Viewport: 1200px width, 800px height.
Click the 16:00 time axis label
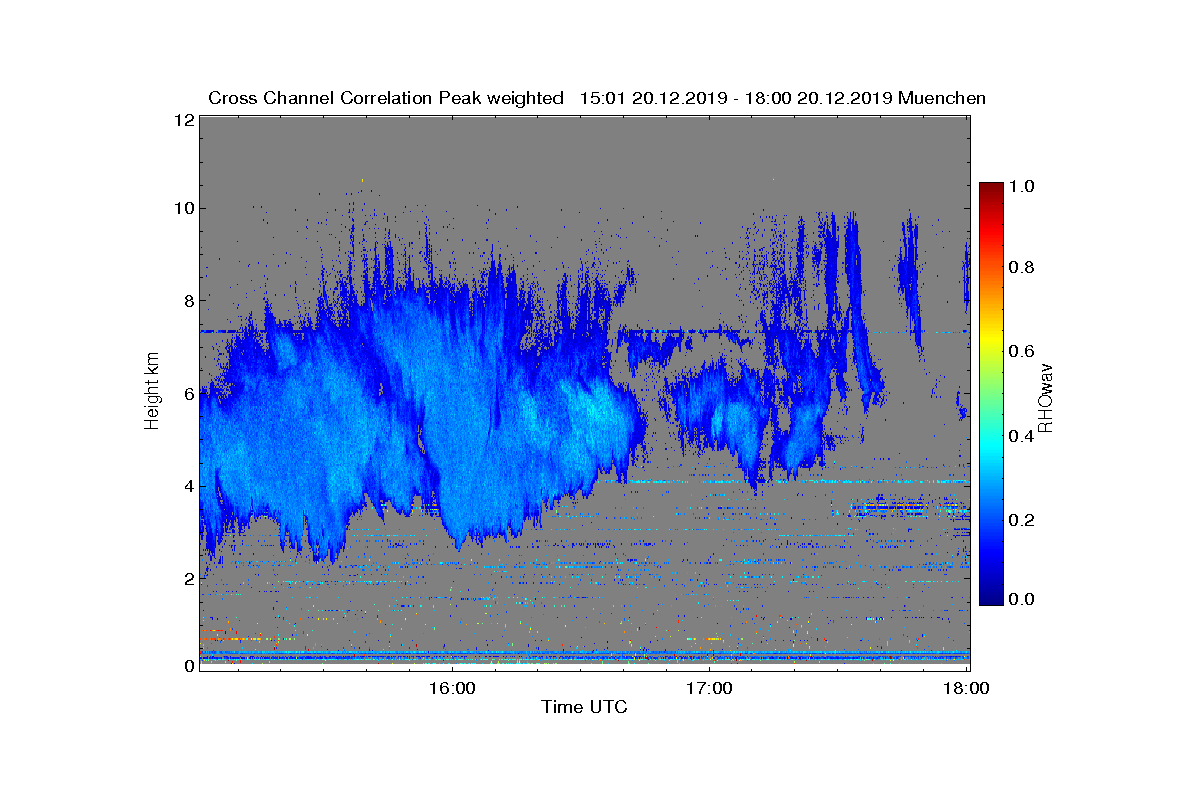tap(452, 689)
